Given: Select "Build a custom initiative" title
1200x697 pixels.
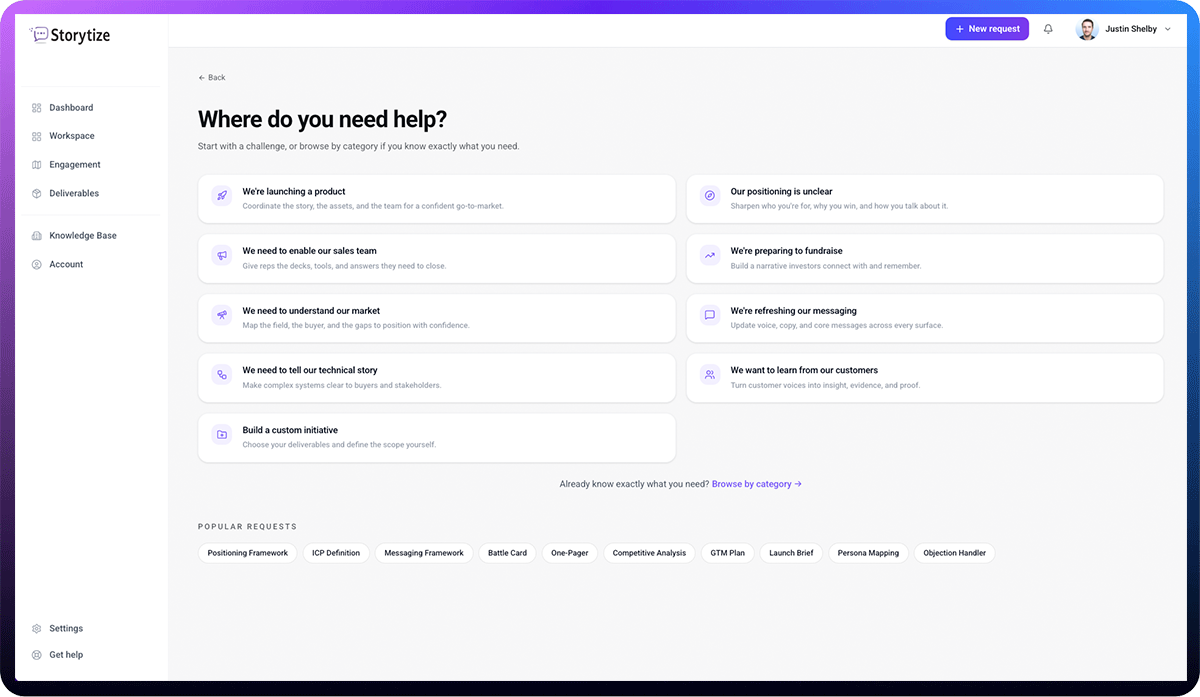Looking at the screenshot, I should (x=290, y=430).
